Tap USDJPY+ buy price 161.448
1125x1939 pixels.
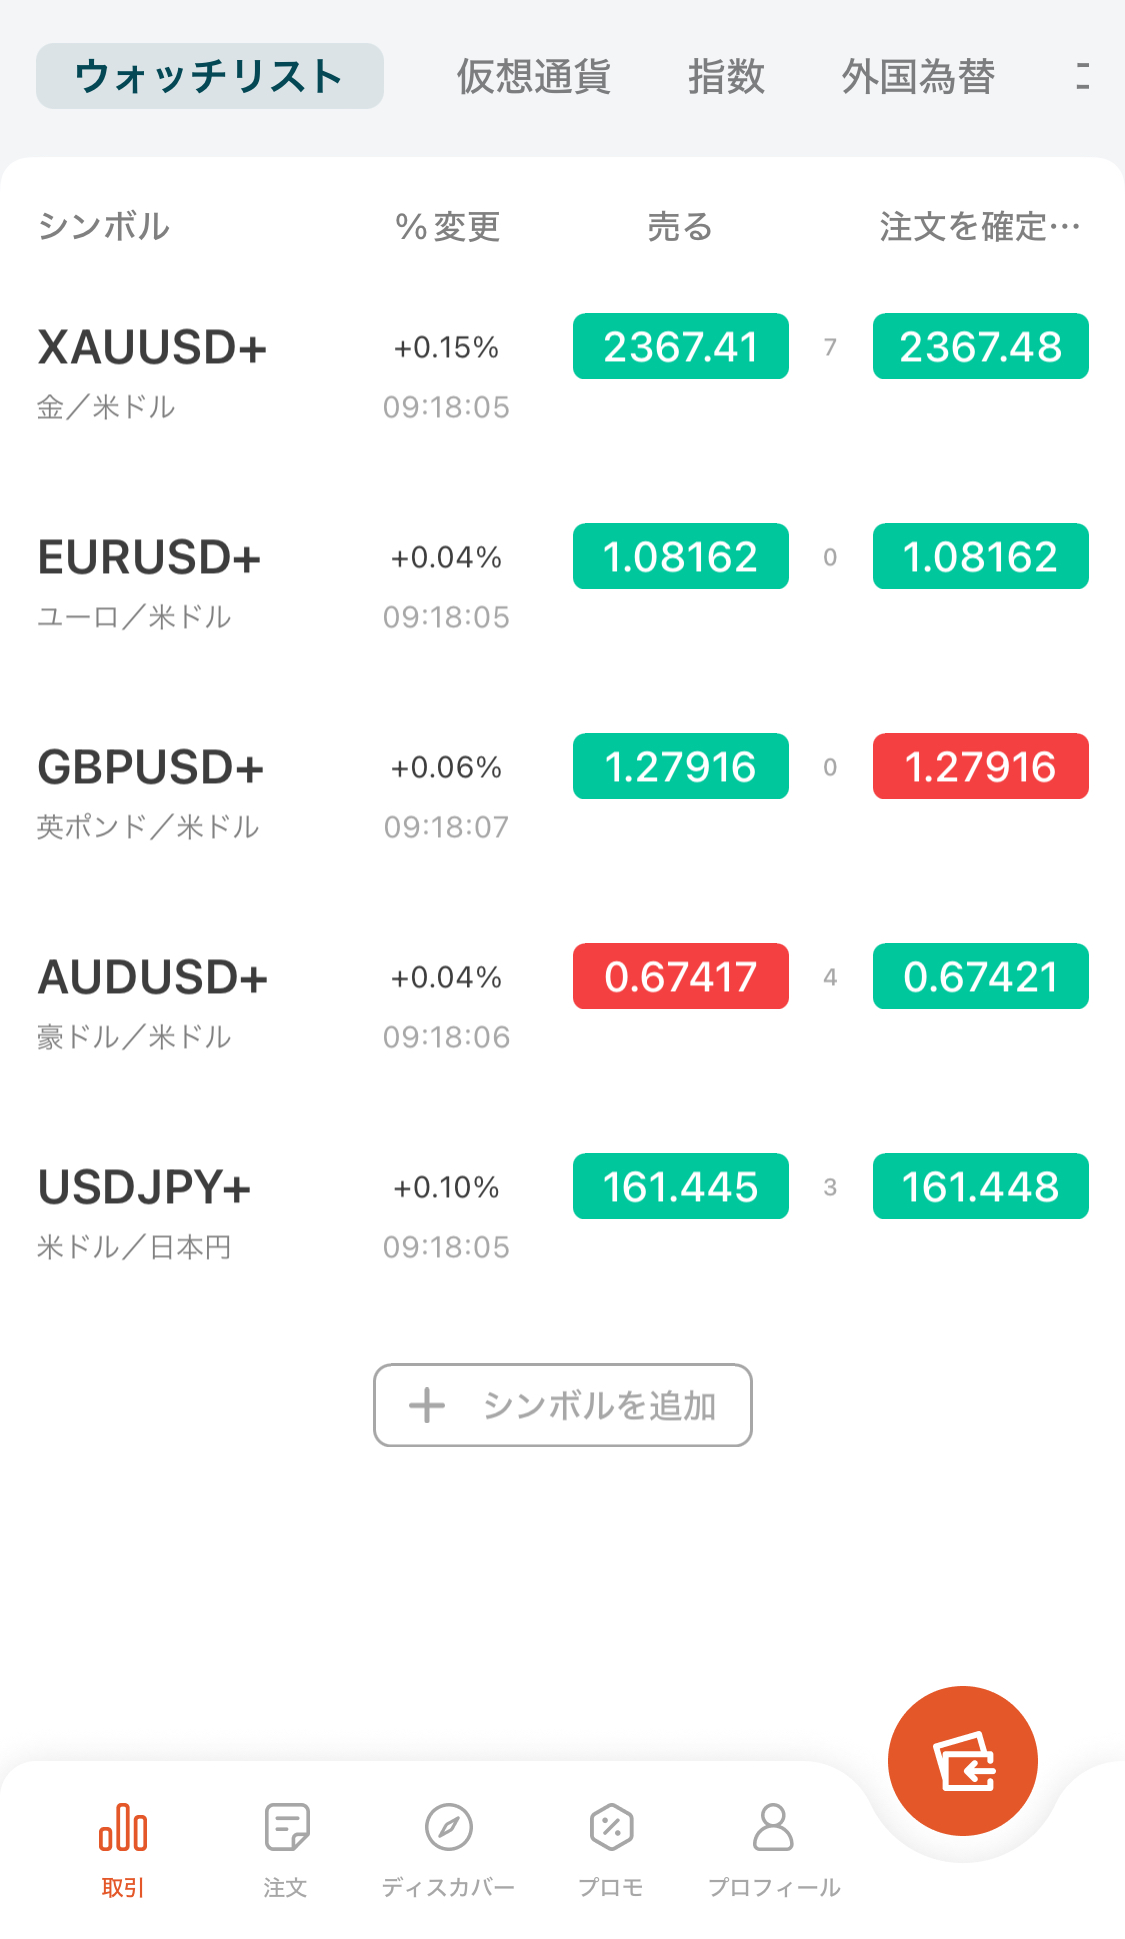pyautogui.click(x=980, y=1187)
